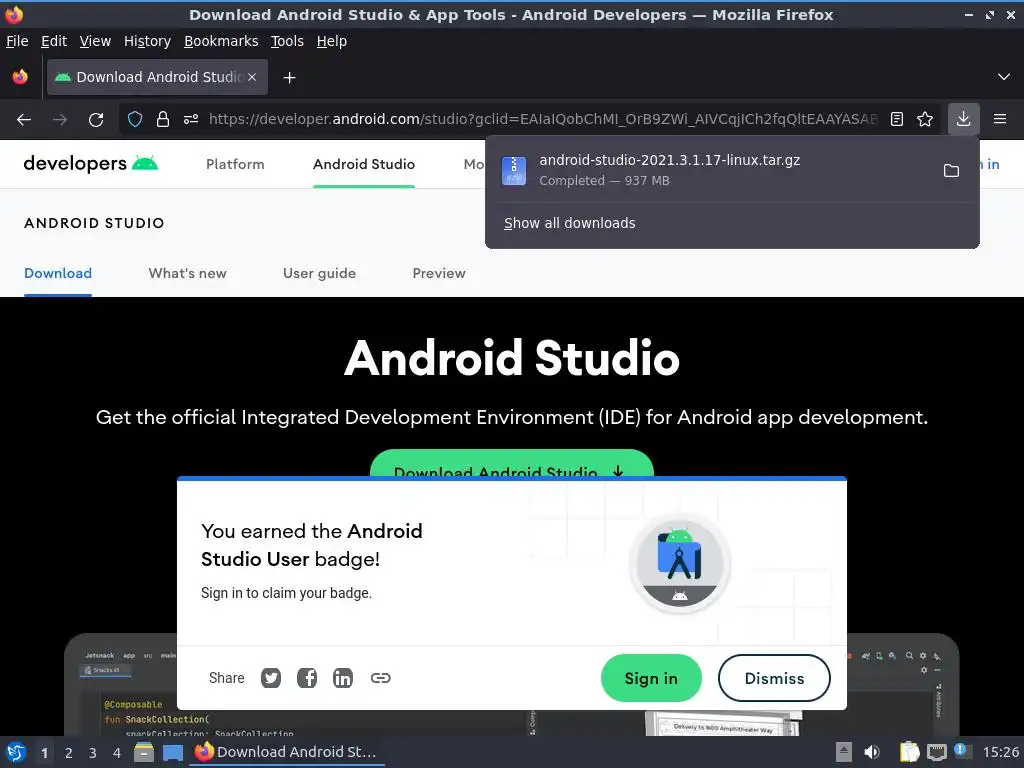Select the Download sub-tab
The width and height of the screenshot is (1024, 768).
58,274
